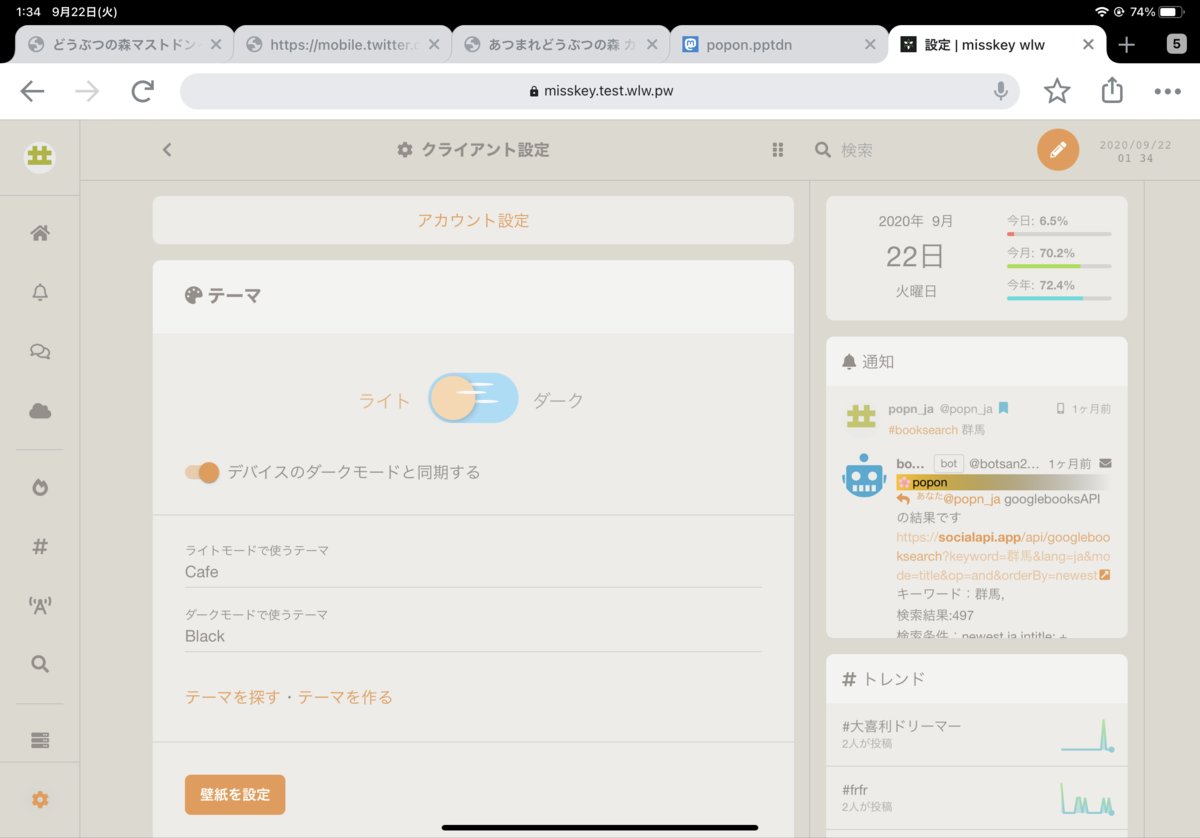Image resolution: width=1200 pixels, height=838 pixels.
Task: Open @popn_ja mention in bot reply
Action: [971, 498]
